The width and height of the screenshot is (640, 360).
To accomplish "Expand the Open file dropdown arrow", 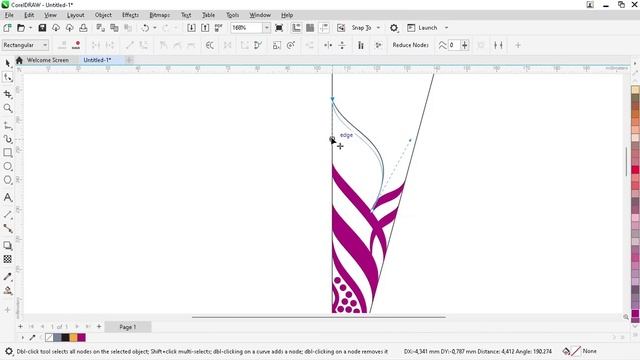I will [31, 28].
